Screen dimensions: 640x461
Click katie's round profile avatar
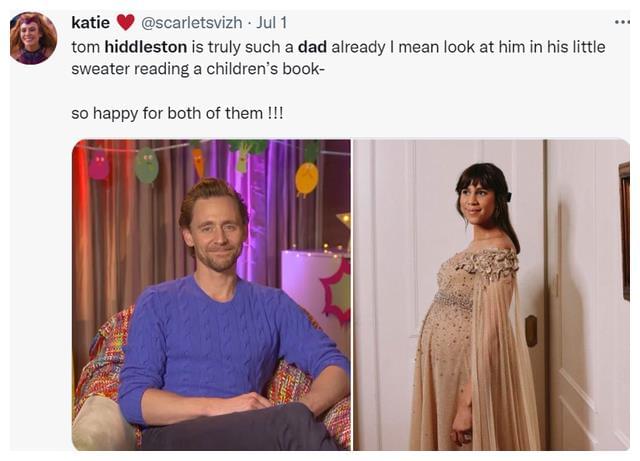tap(33, 38)
